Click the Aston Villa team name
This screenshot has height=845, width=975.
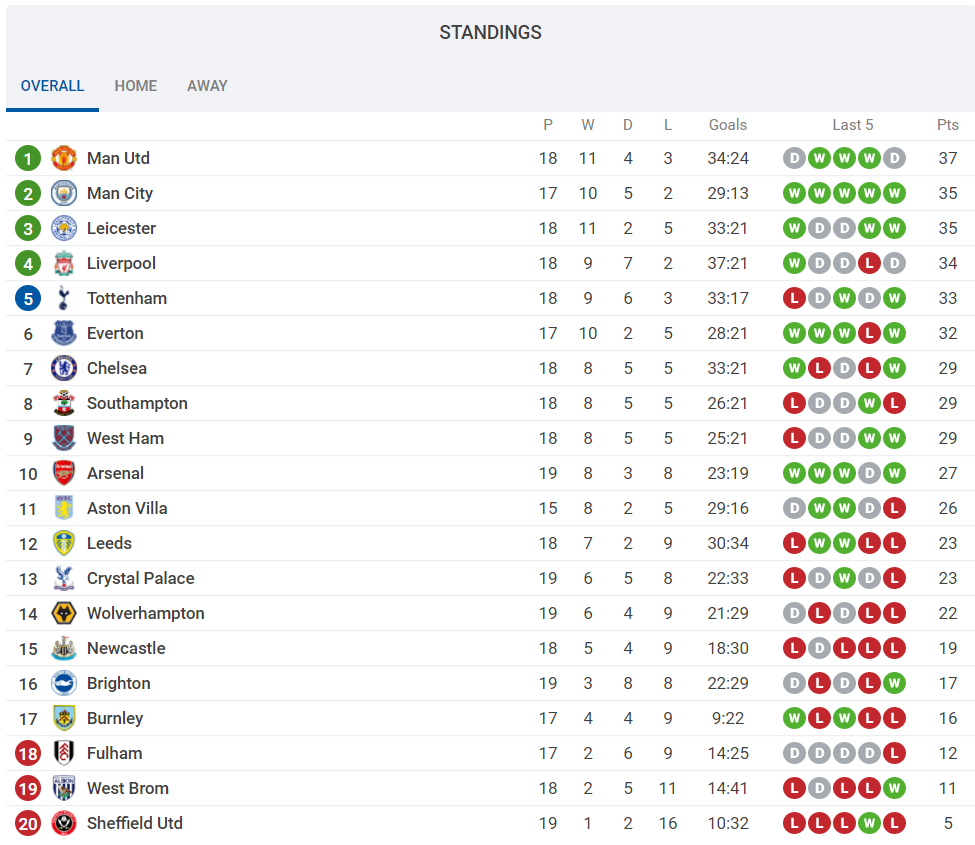coord(127,508)
